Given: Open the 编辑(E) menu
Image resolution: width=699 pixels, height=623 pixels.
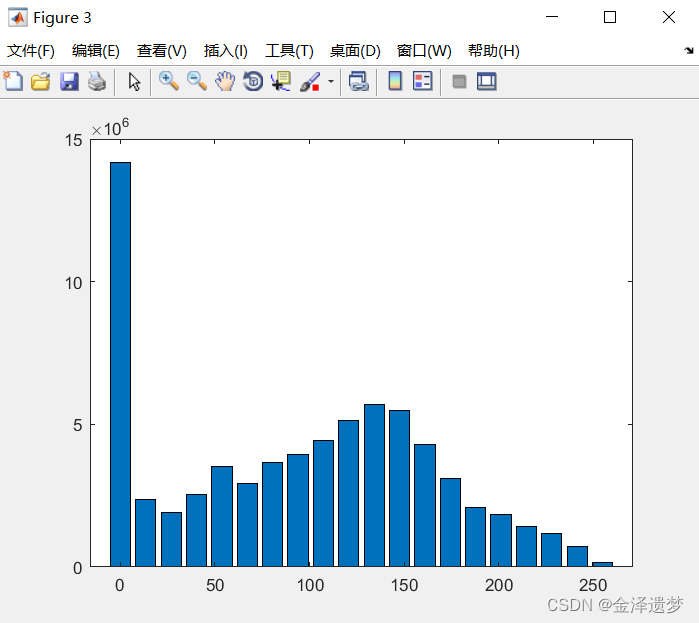Looking at the screenshot, I should [x=96, y=51].
